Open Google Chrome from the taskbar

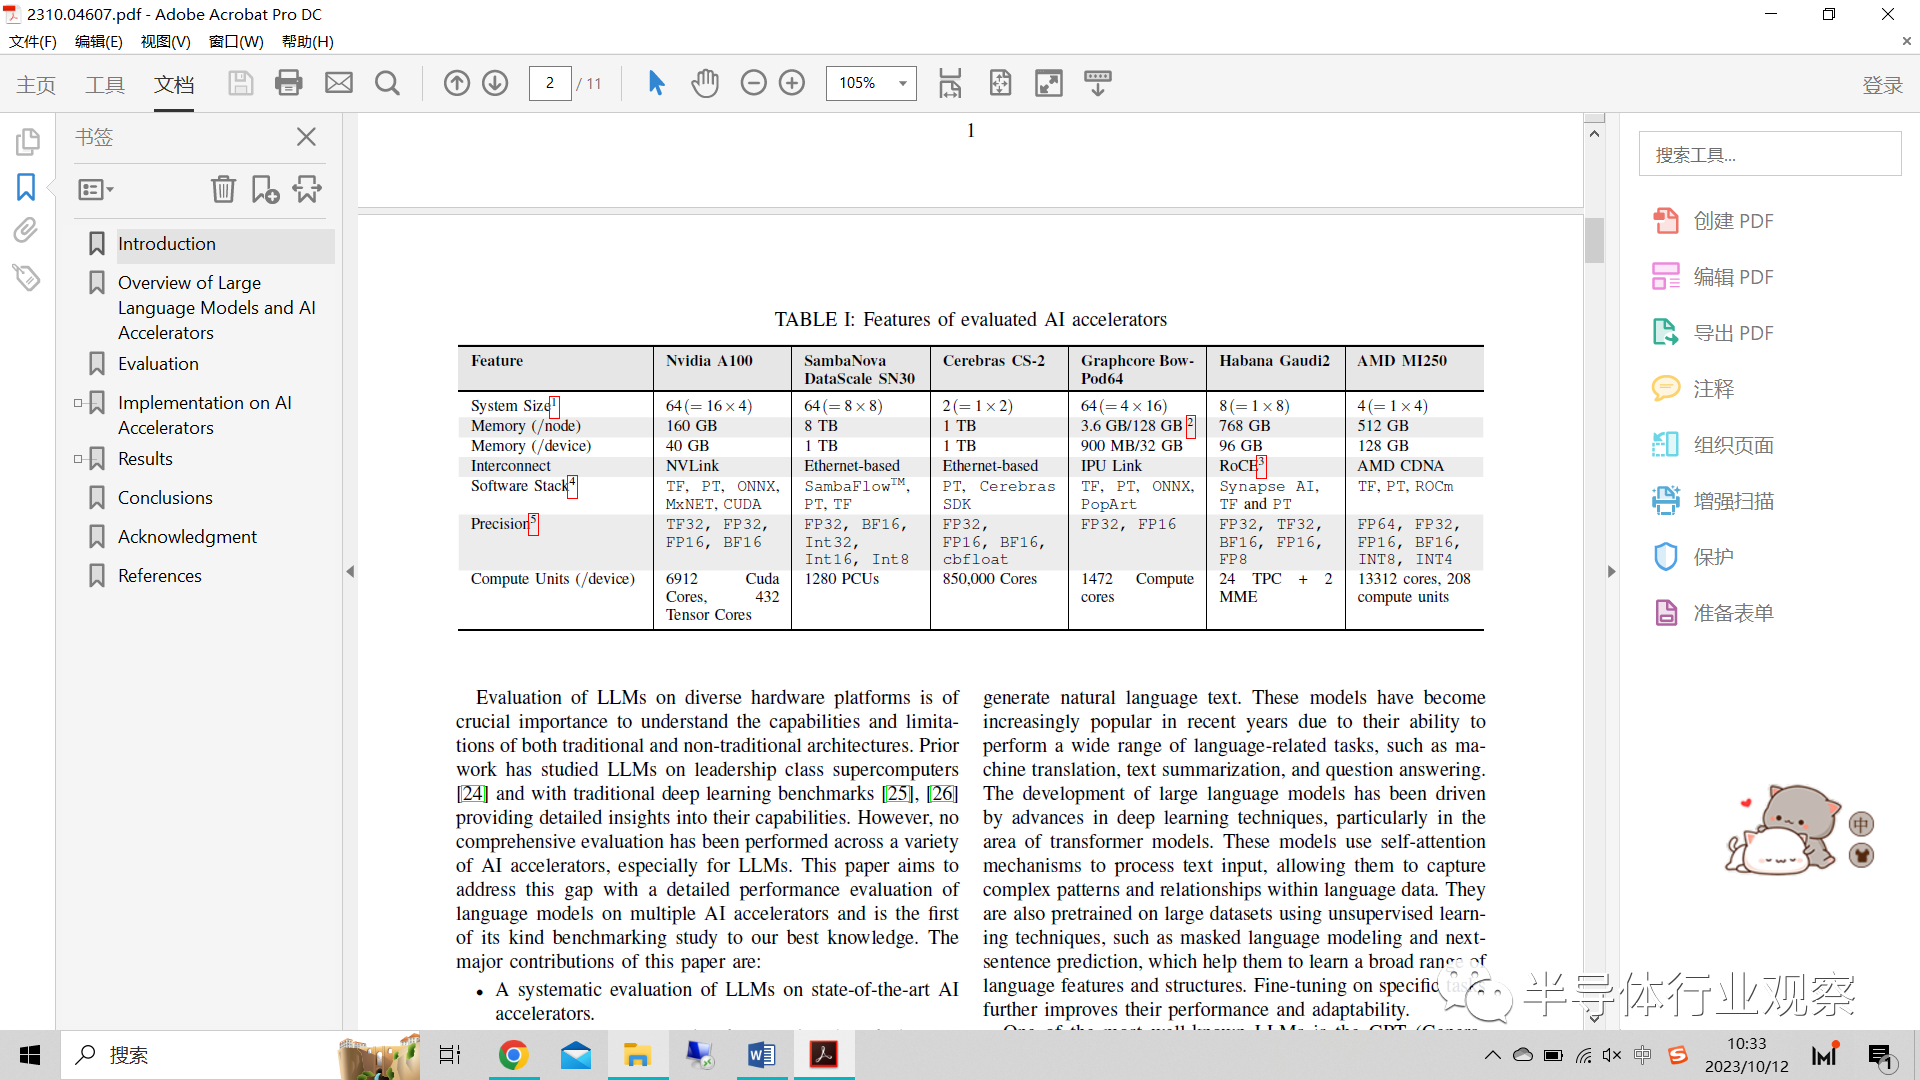coord(514,1055)
